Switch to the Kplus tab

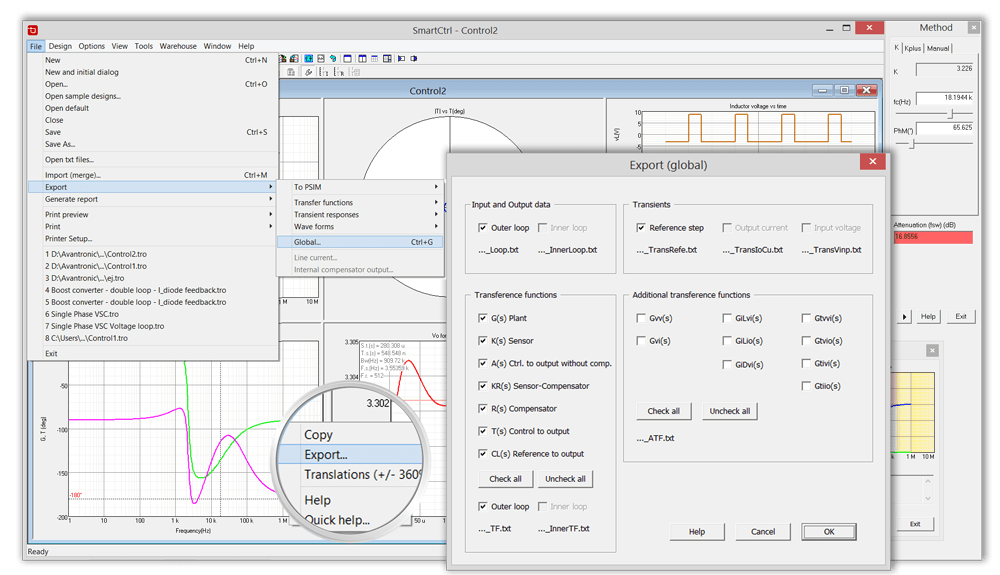913,48
